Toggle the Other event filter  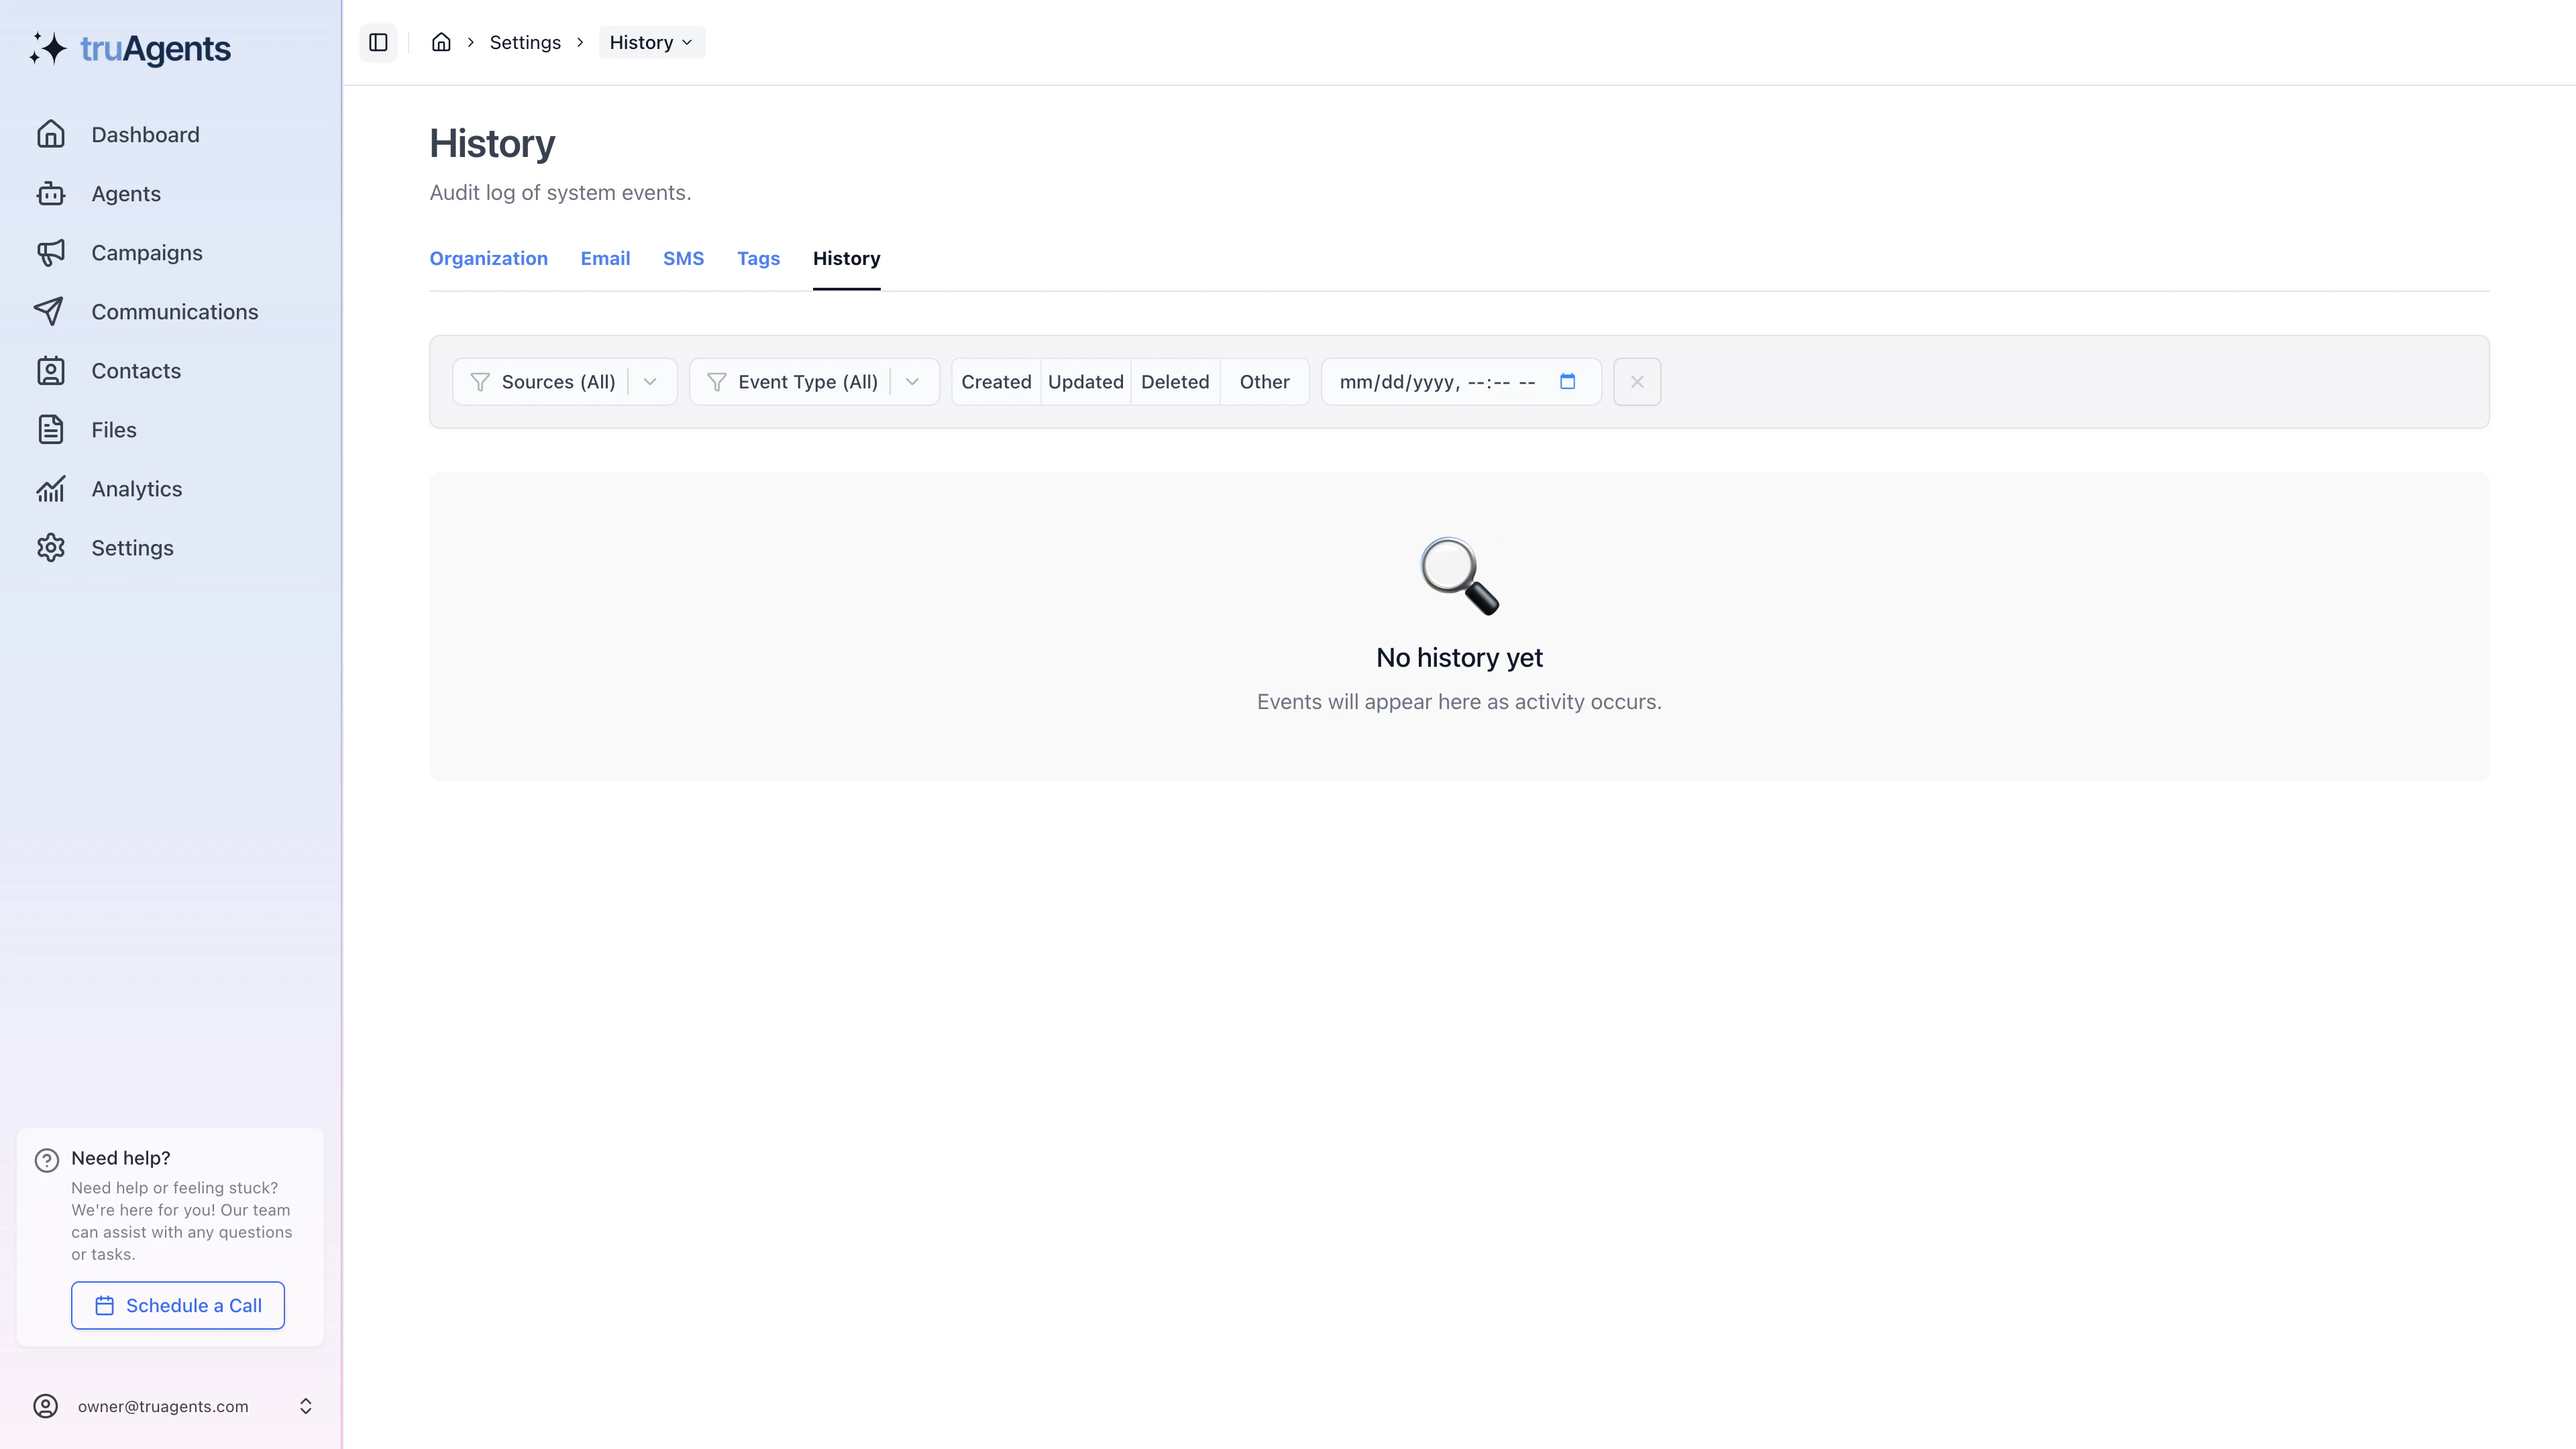(x=1264, y=381)
